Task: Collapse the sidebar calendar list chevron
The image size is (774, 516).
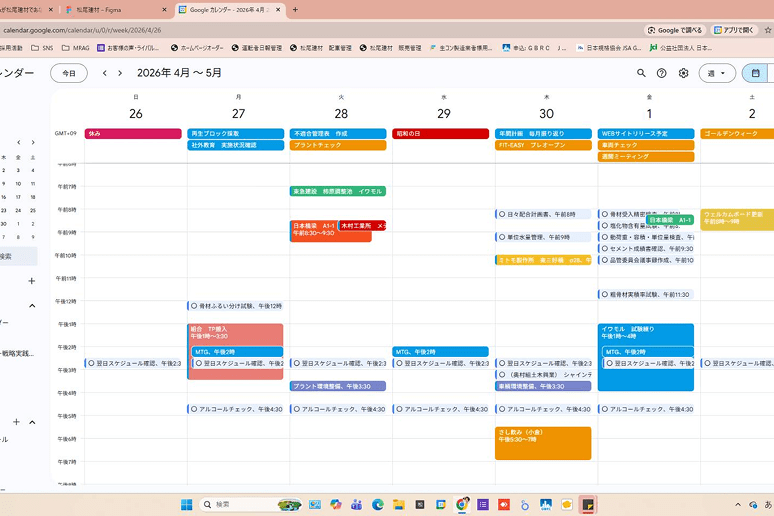Action: tap(32, 306)
